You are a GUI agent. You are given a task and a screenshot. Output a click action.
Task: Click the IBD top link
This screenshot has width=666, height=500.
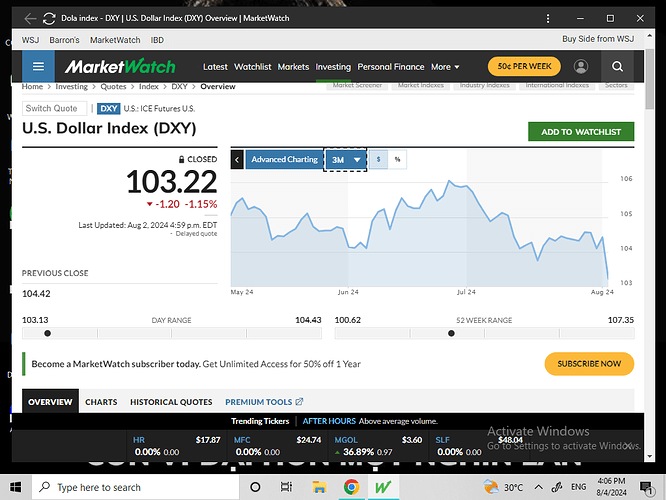157,40
